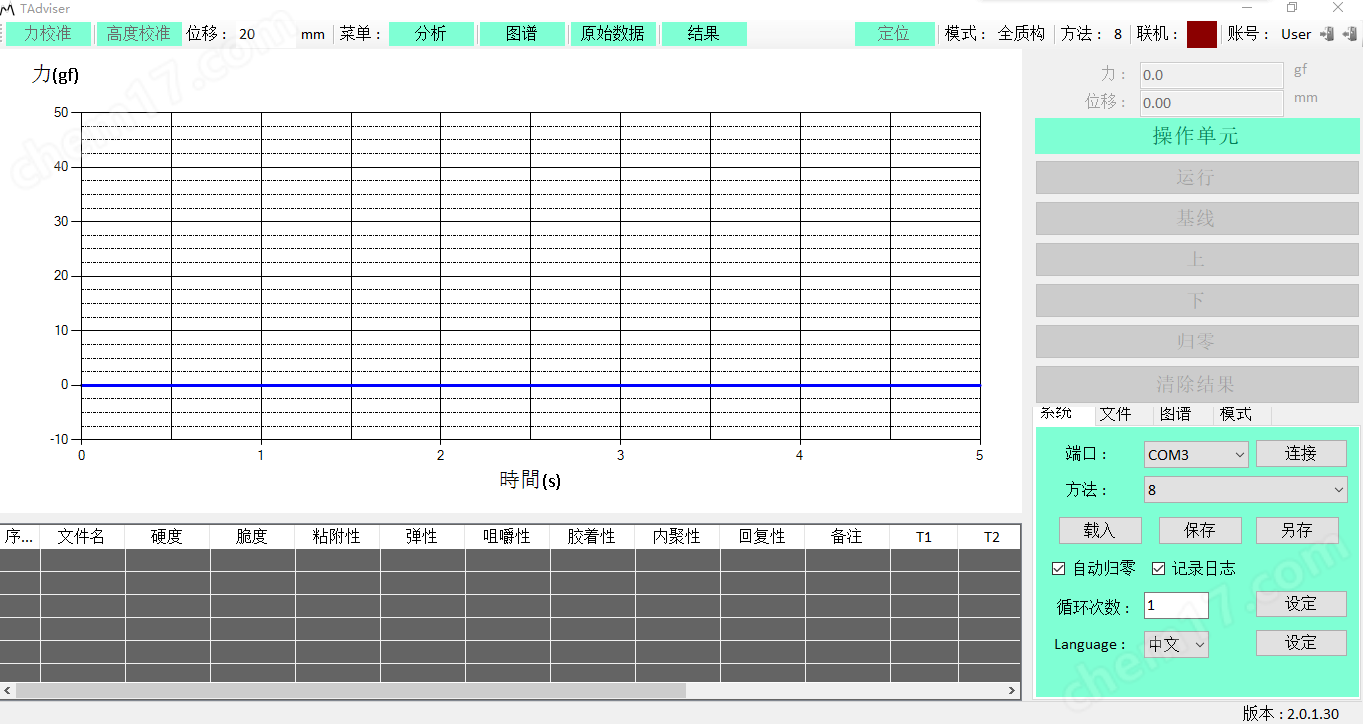Screen dimensions: 1363x724
Task: Click the 定位 (positioning) toolbar item
Action: [894, 33]
